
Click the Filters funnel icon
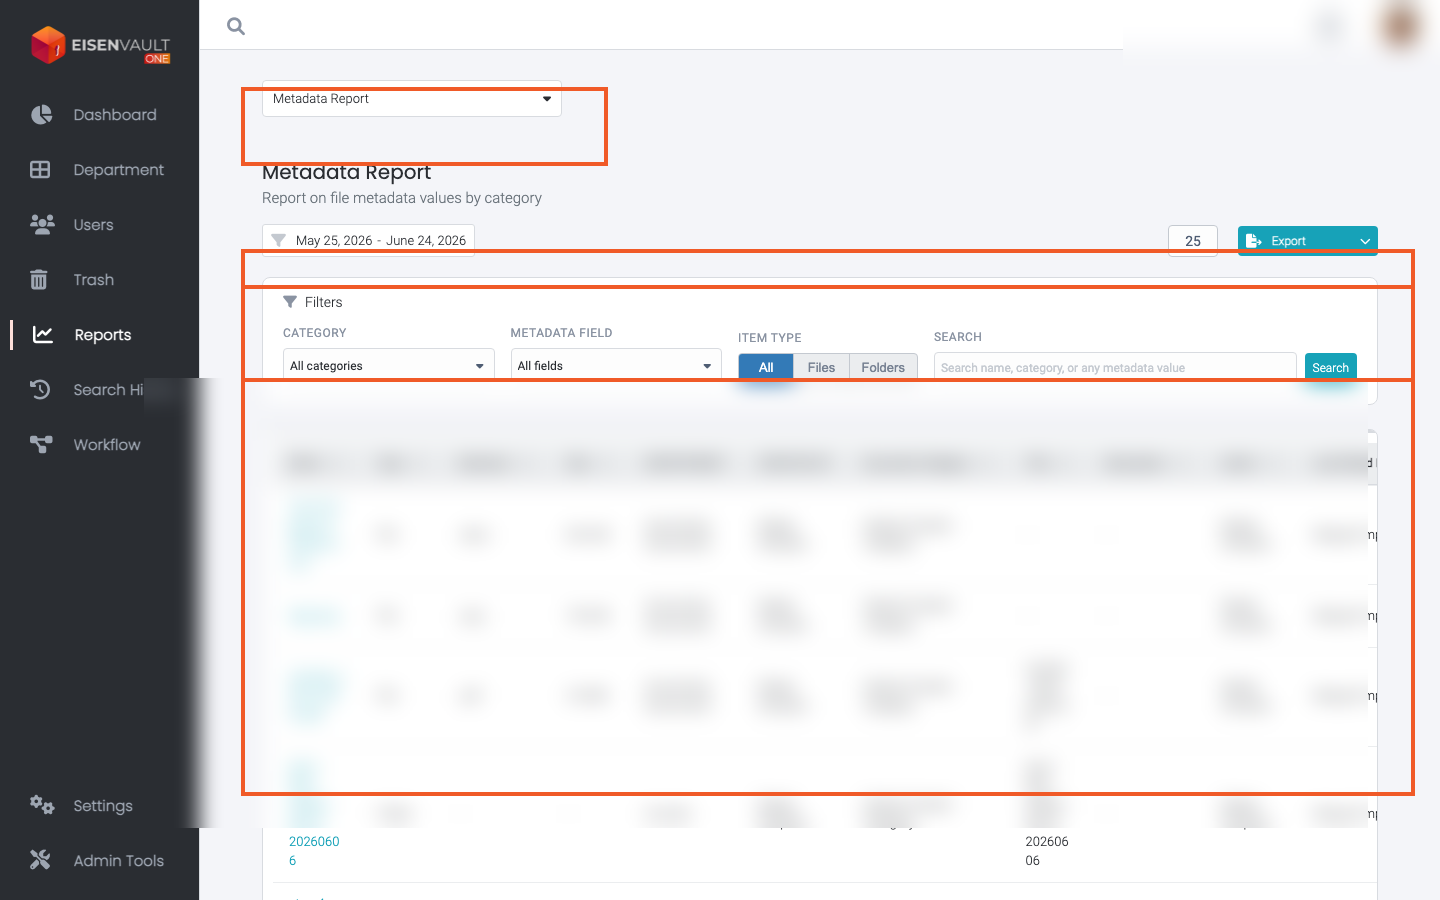point(290,302)
